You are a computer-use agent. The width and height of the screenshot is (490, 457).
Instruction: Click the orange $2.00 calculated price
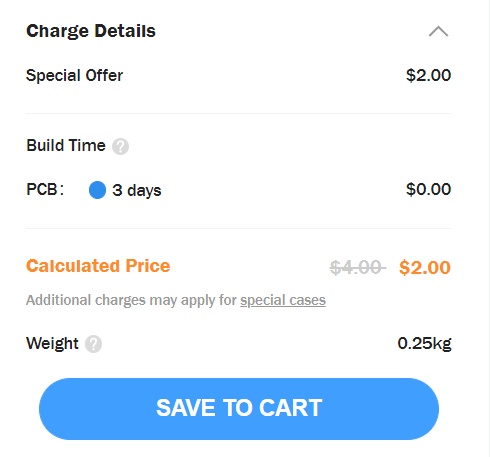pyautogui.click(x=425, y=268)
